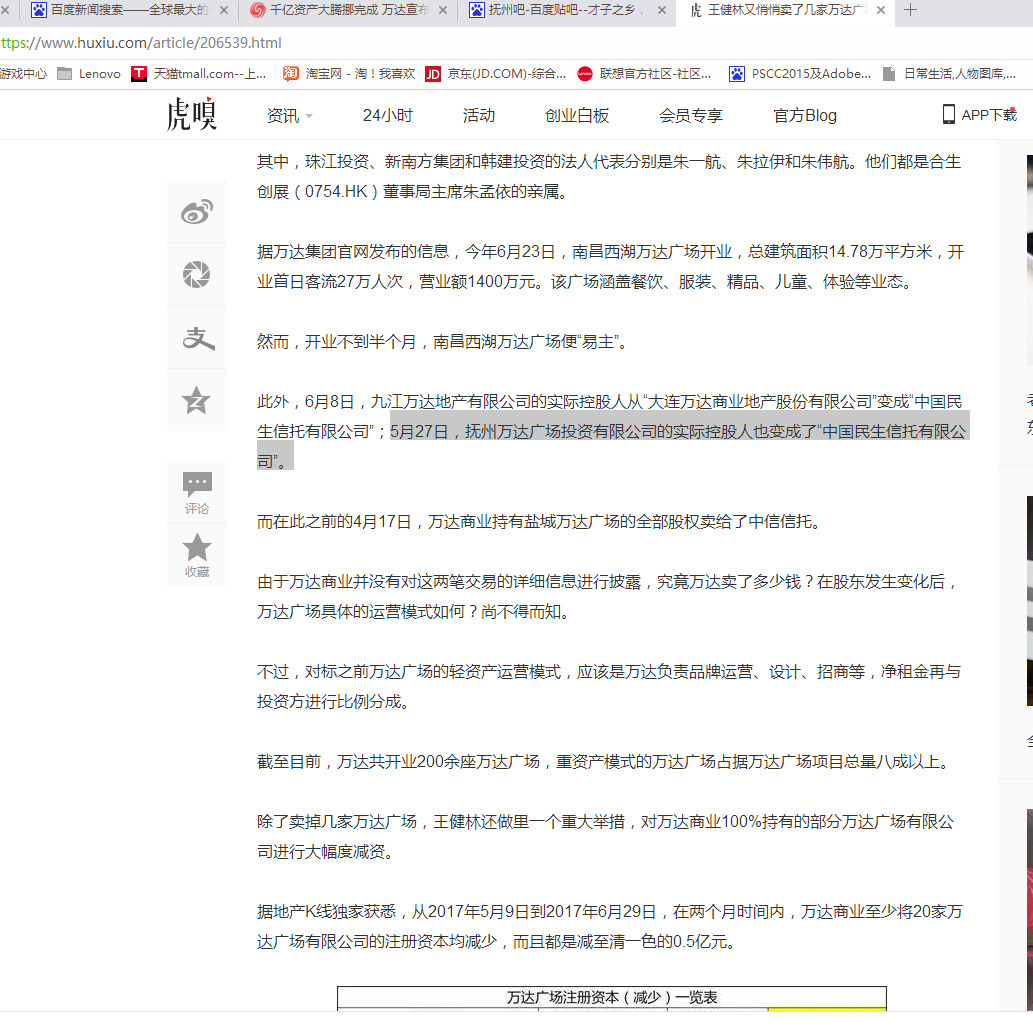Click the pinwheel share icon in sidebar

[x=196, y=274]
